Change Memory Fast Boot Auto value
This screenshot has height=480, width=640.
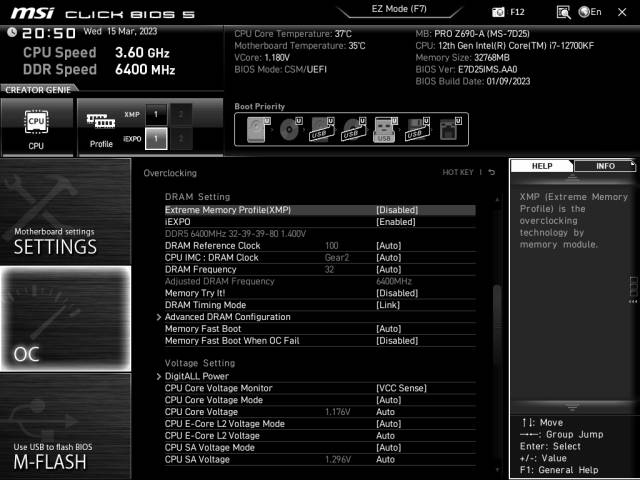(x=389, y=329)
